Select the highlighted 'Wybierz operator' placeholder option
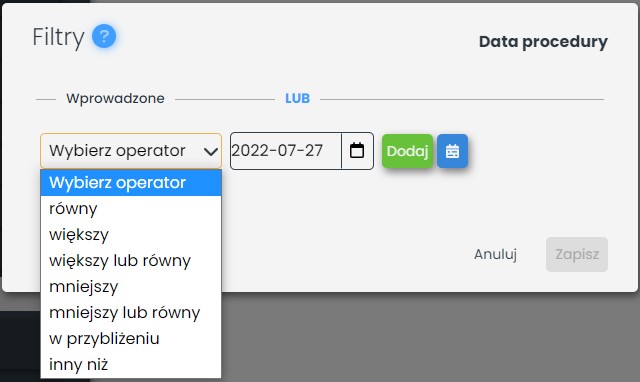Image resolution: width=640 pixels, height=382 pixels. [131, 182]
